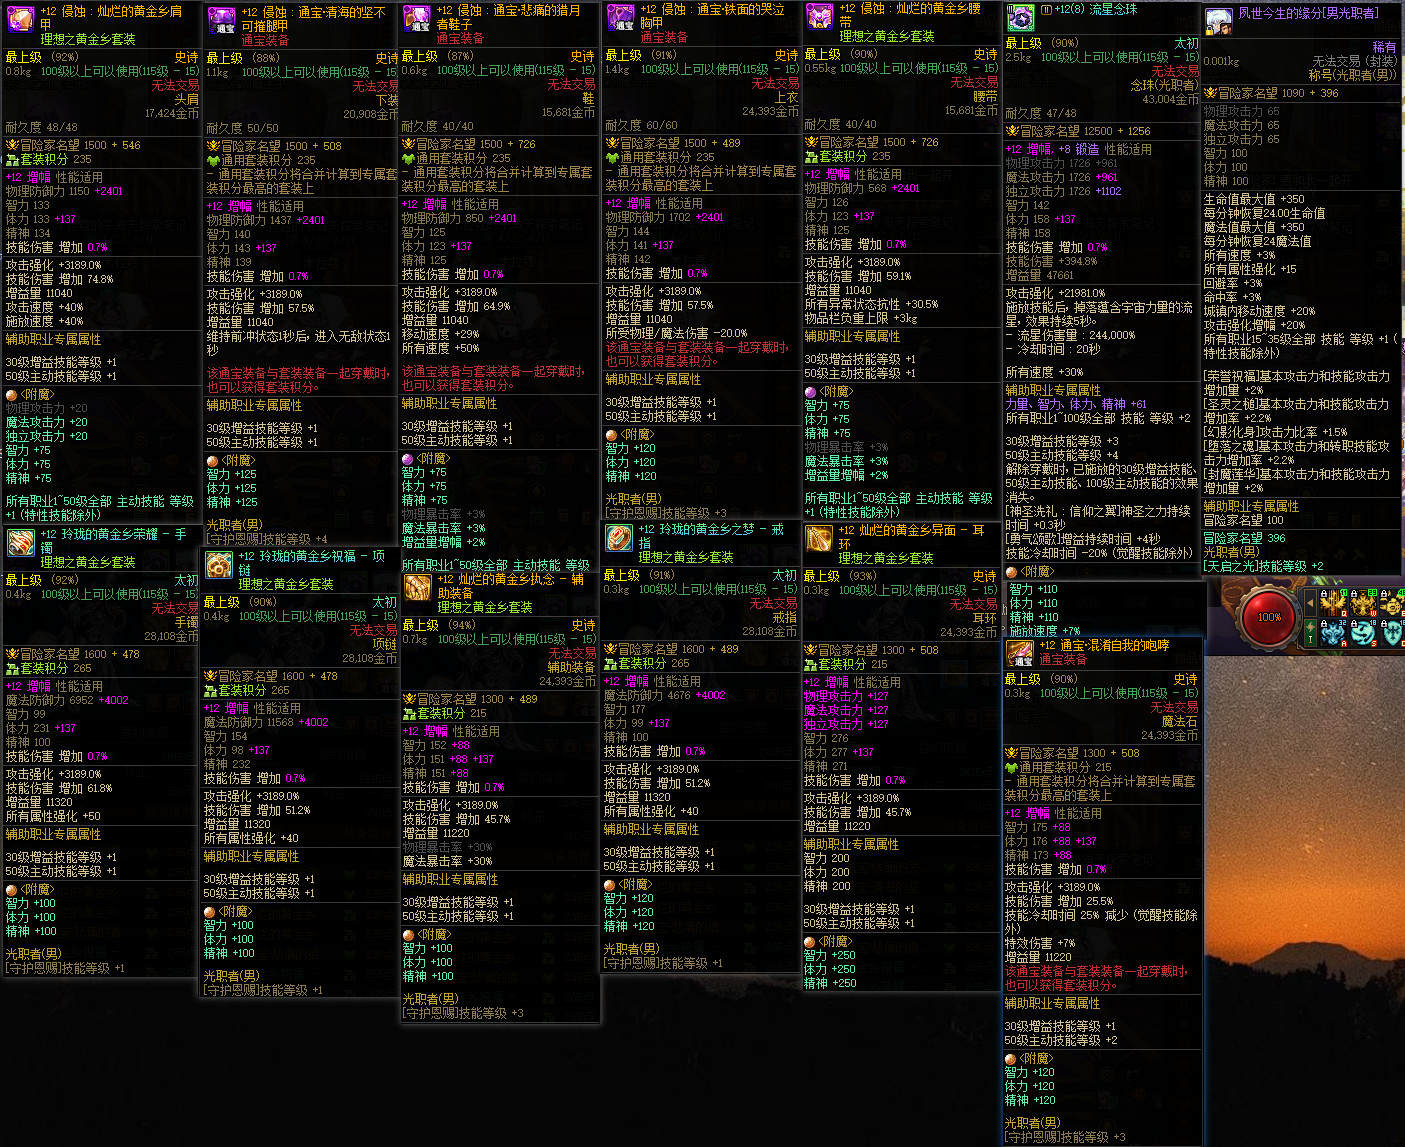
Task: Click the 灿烂的黄金乡异面 耳环 earring icon
Action: pyautogui.click(x=819, y=539)
